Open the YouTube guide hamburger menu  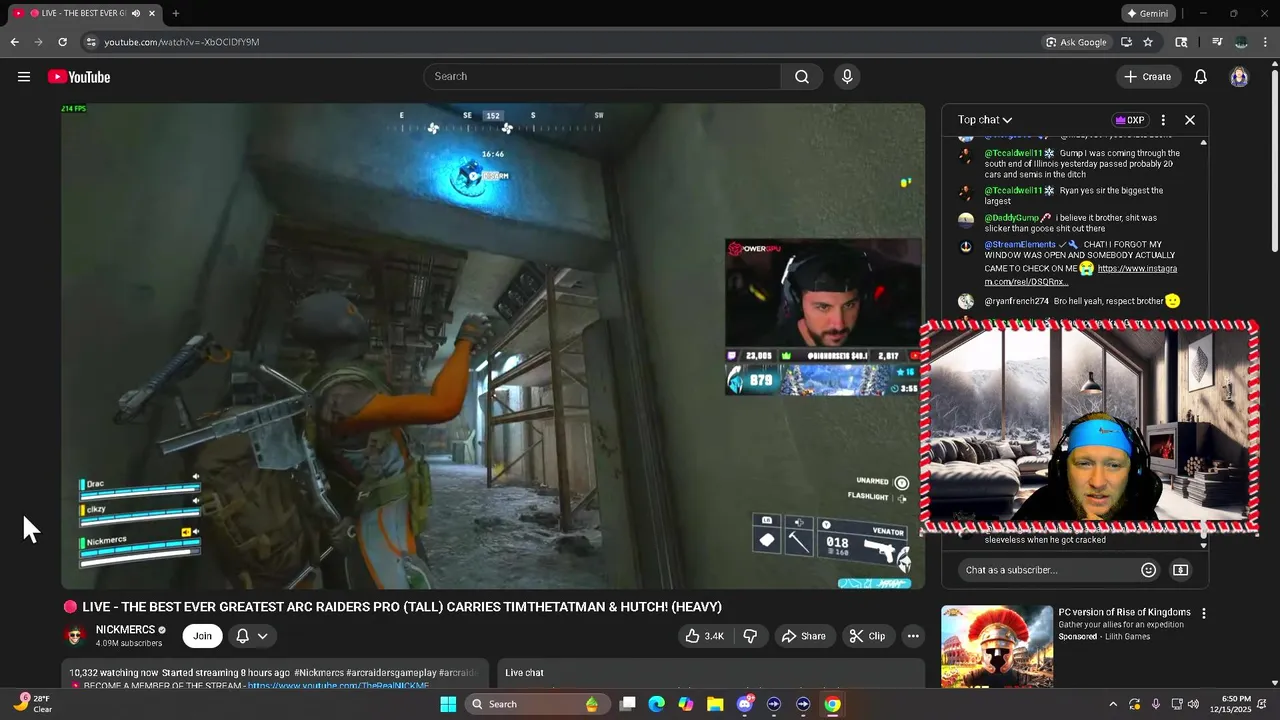(24, 77)
